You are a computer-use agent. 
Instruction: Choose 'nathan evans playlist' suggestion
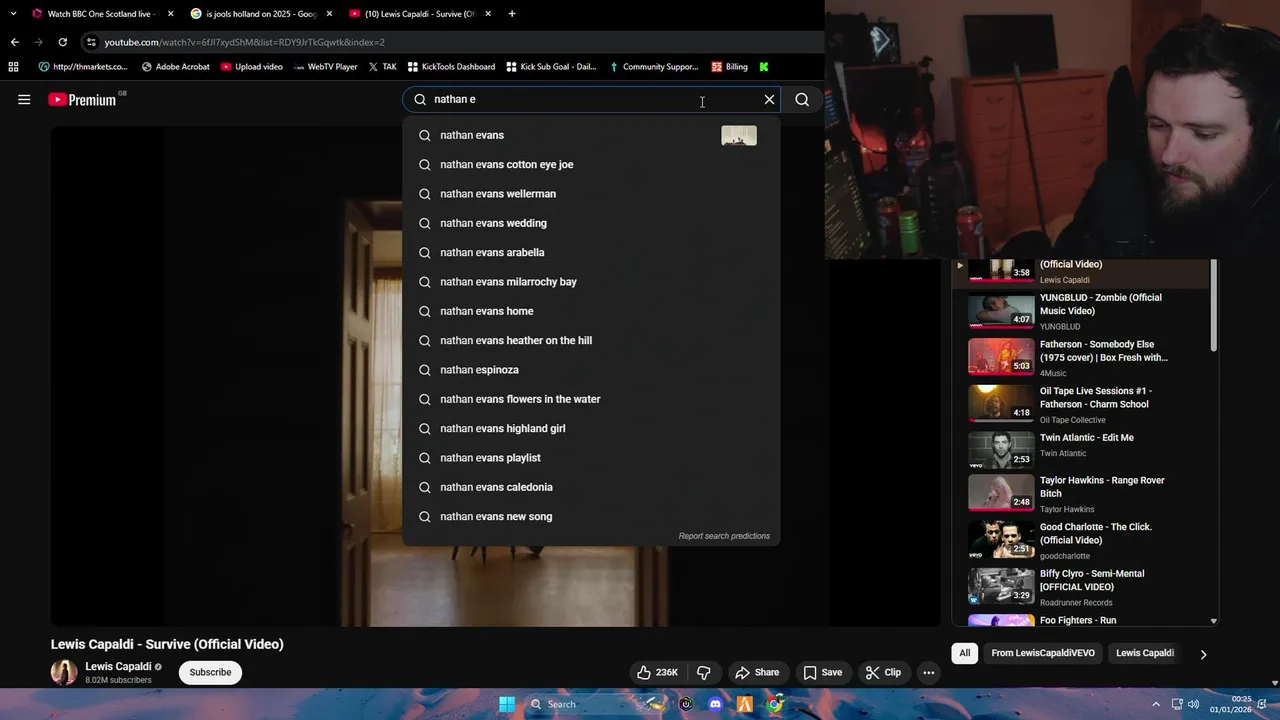591,458
